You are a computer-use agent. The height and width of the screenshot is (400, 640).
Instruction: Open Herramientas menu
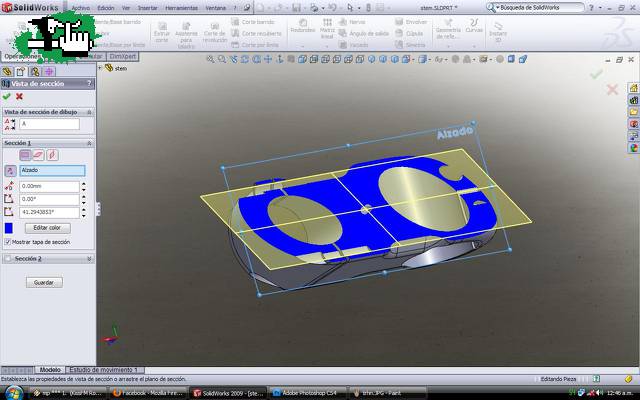[181, 8]
